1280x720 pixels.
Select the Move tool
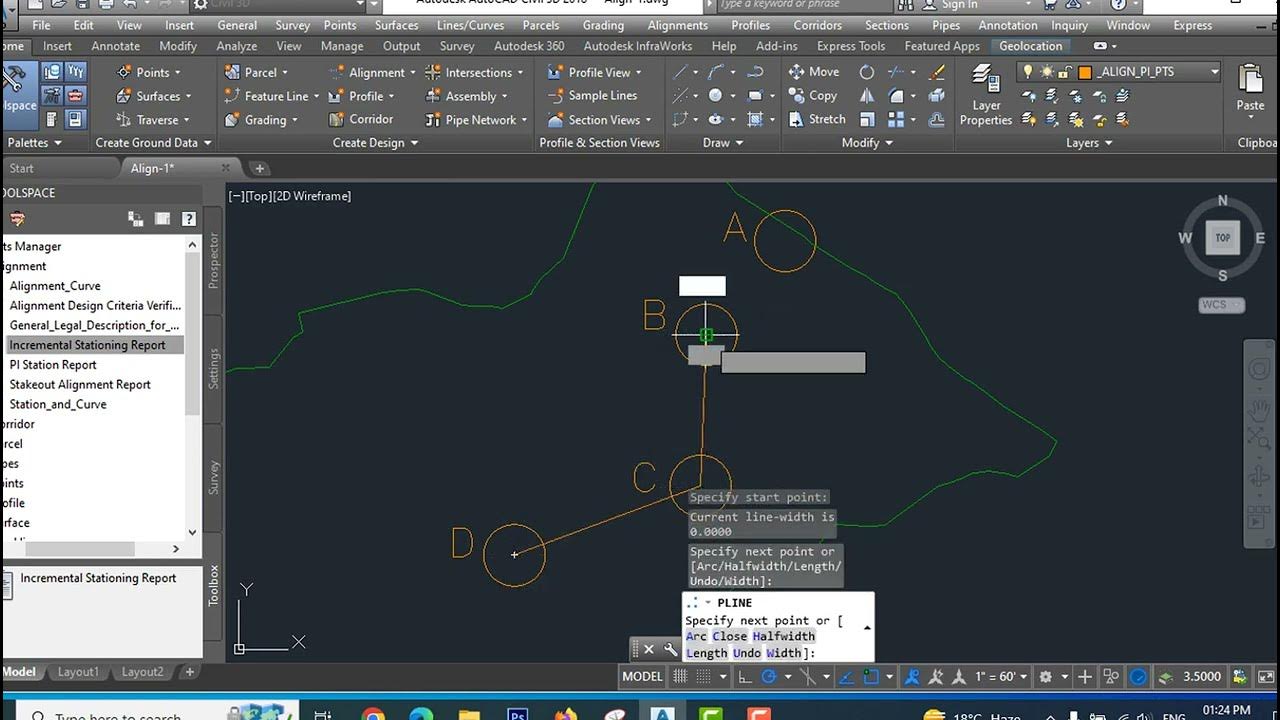(814, 72)
